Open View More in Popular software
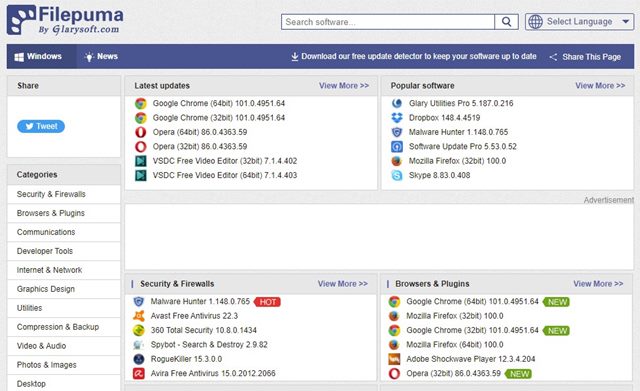This screenshot has height=391, width=640. 600,86
